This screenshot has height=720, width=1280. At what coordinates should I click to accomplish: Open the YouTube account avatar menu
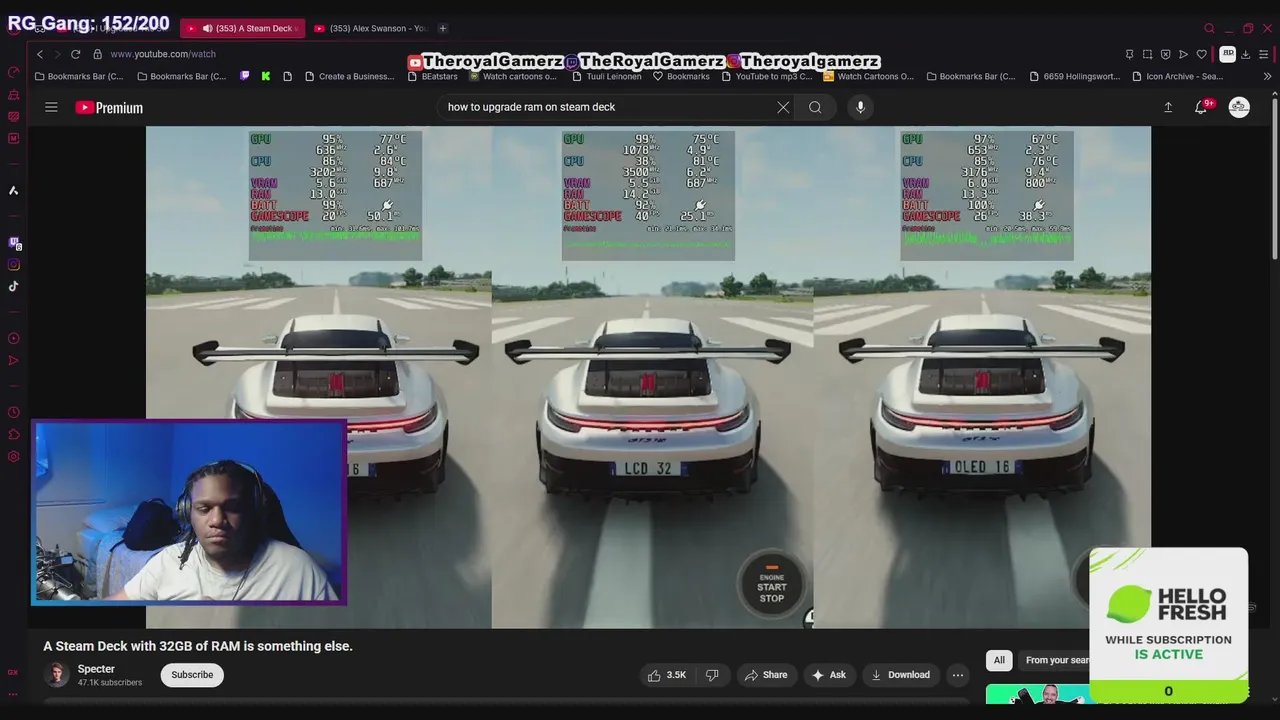point(1239,107)
